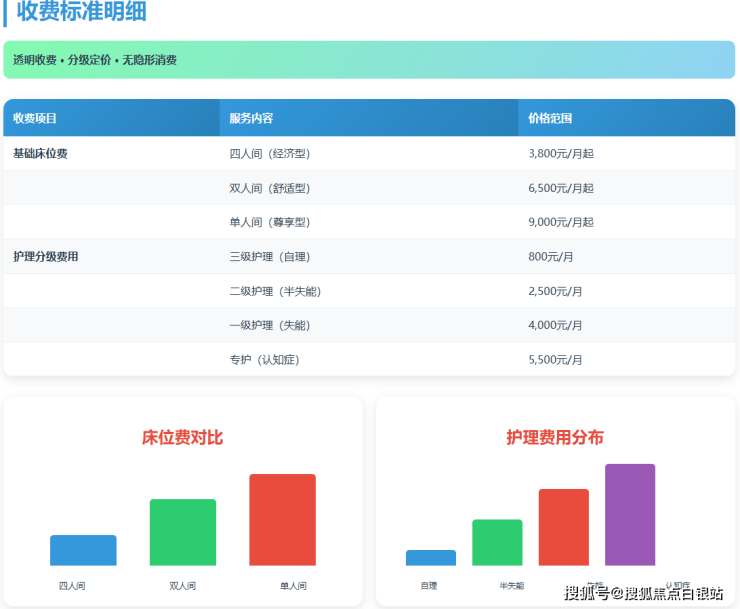Image resolution: width=740 pixels, height=609 pixels.
Task: Click the small blue 自理 bar
Action: 431,558
